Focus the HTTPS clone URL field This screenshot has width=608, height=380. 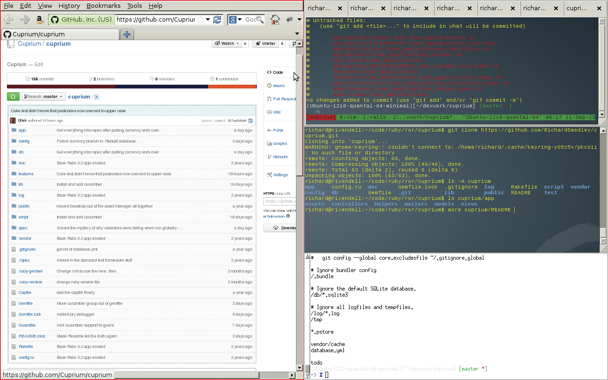pyautogui.click(x=279, y=201)
